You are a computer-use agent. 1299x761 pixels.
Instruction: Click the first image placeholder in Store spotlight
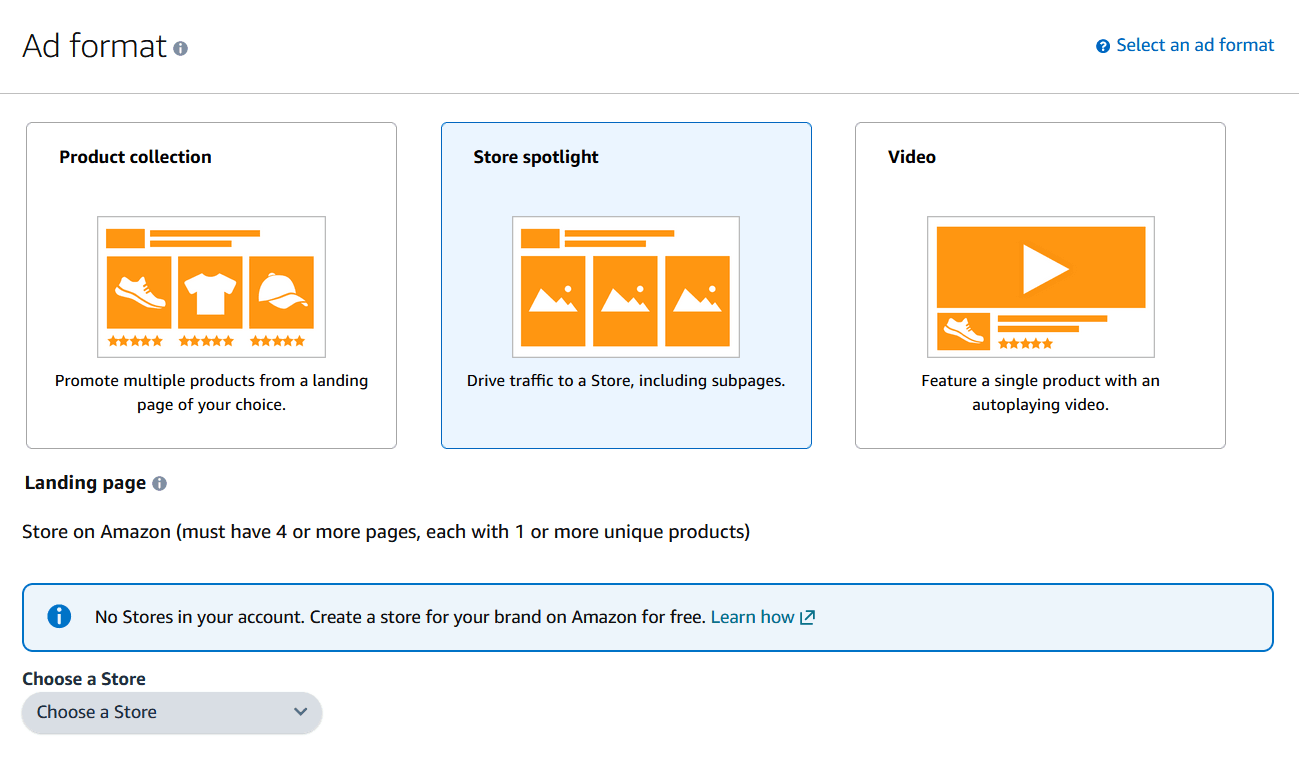click(x=553, y=300)
